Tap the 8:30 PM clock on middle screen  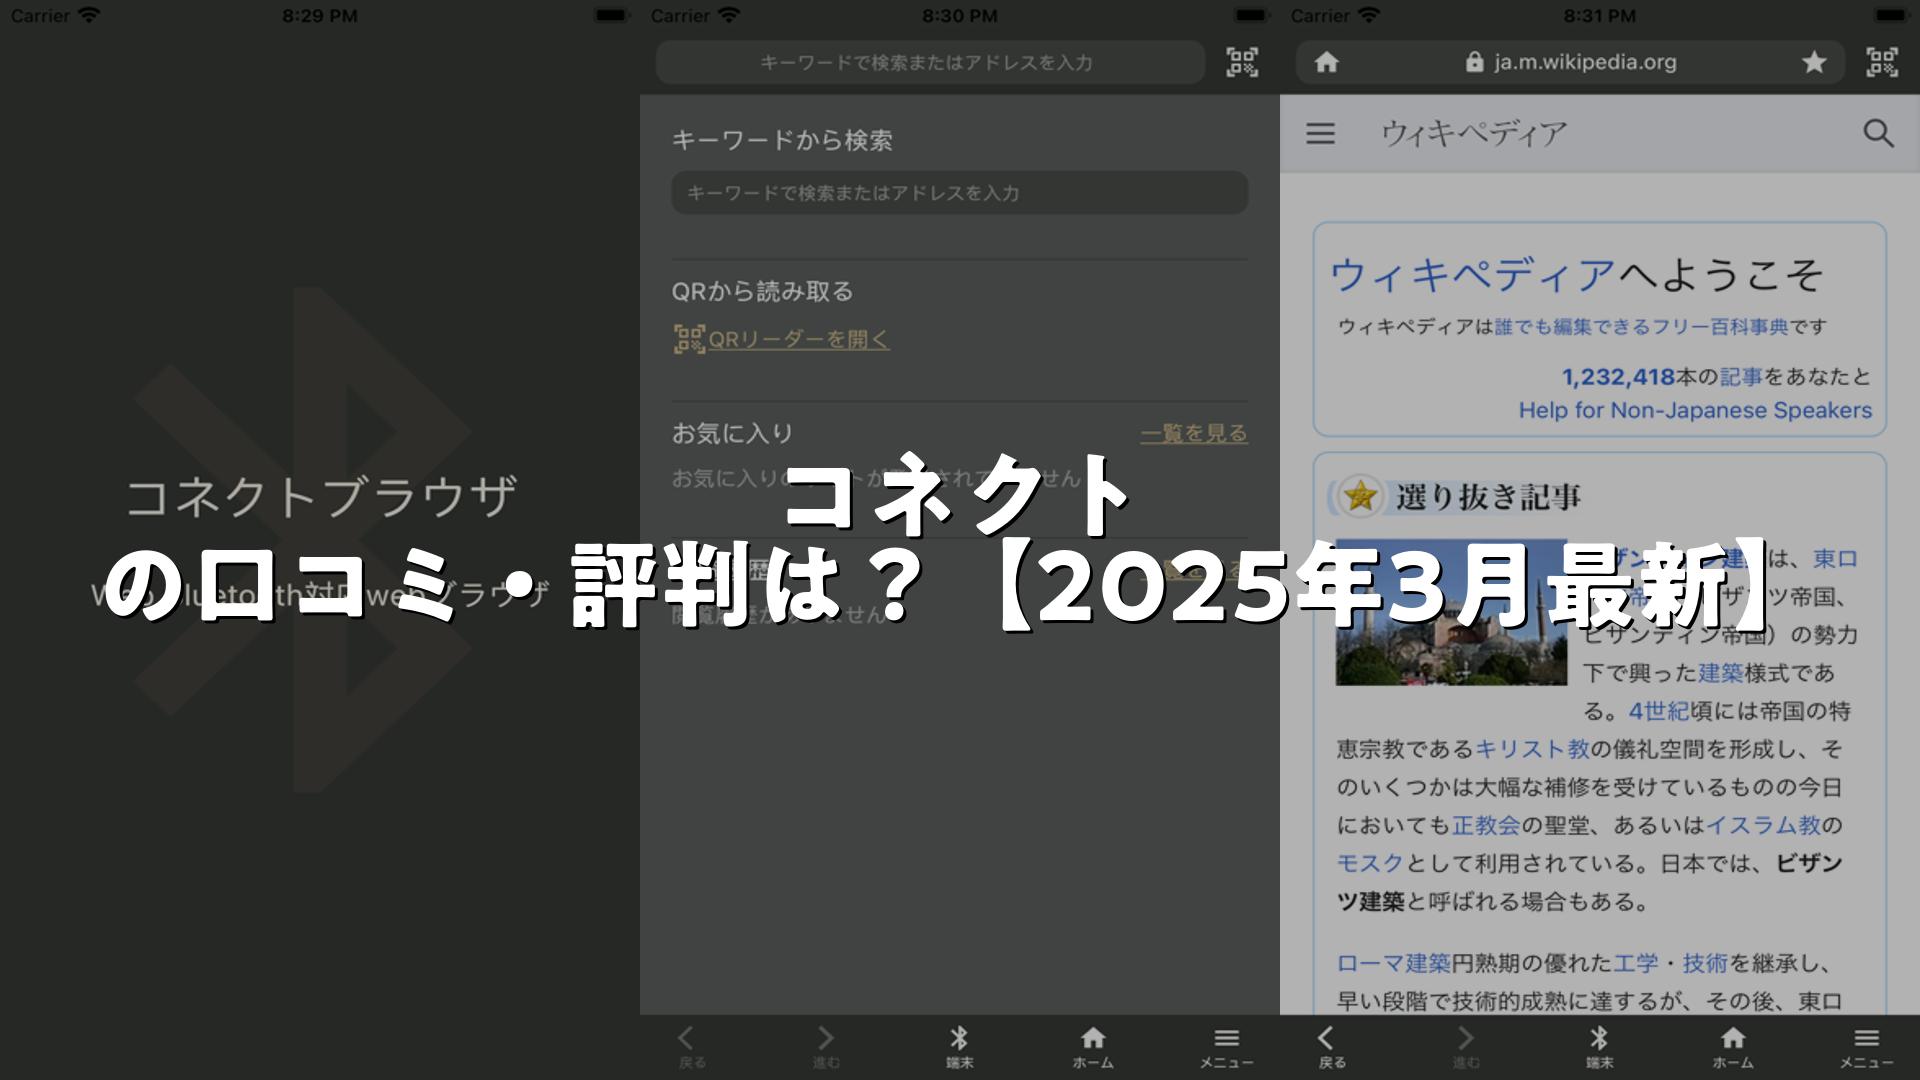pos(959,15)
